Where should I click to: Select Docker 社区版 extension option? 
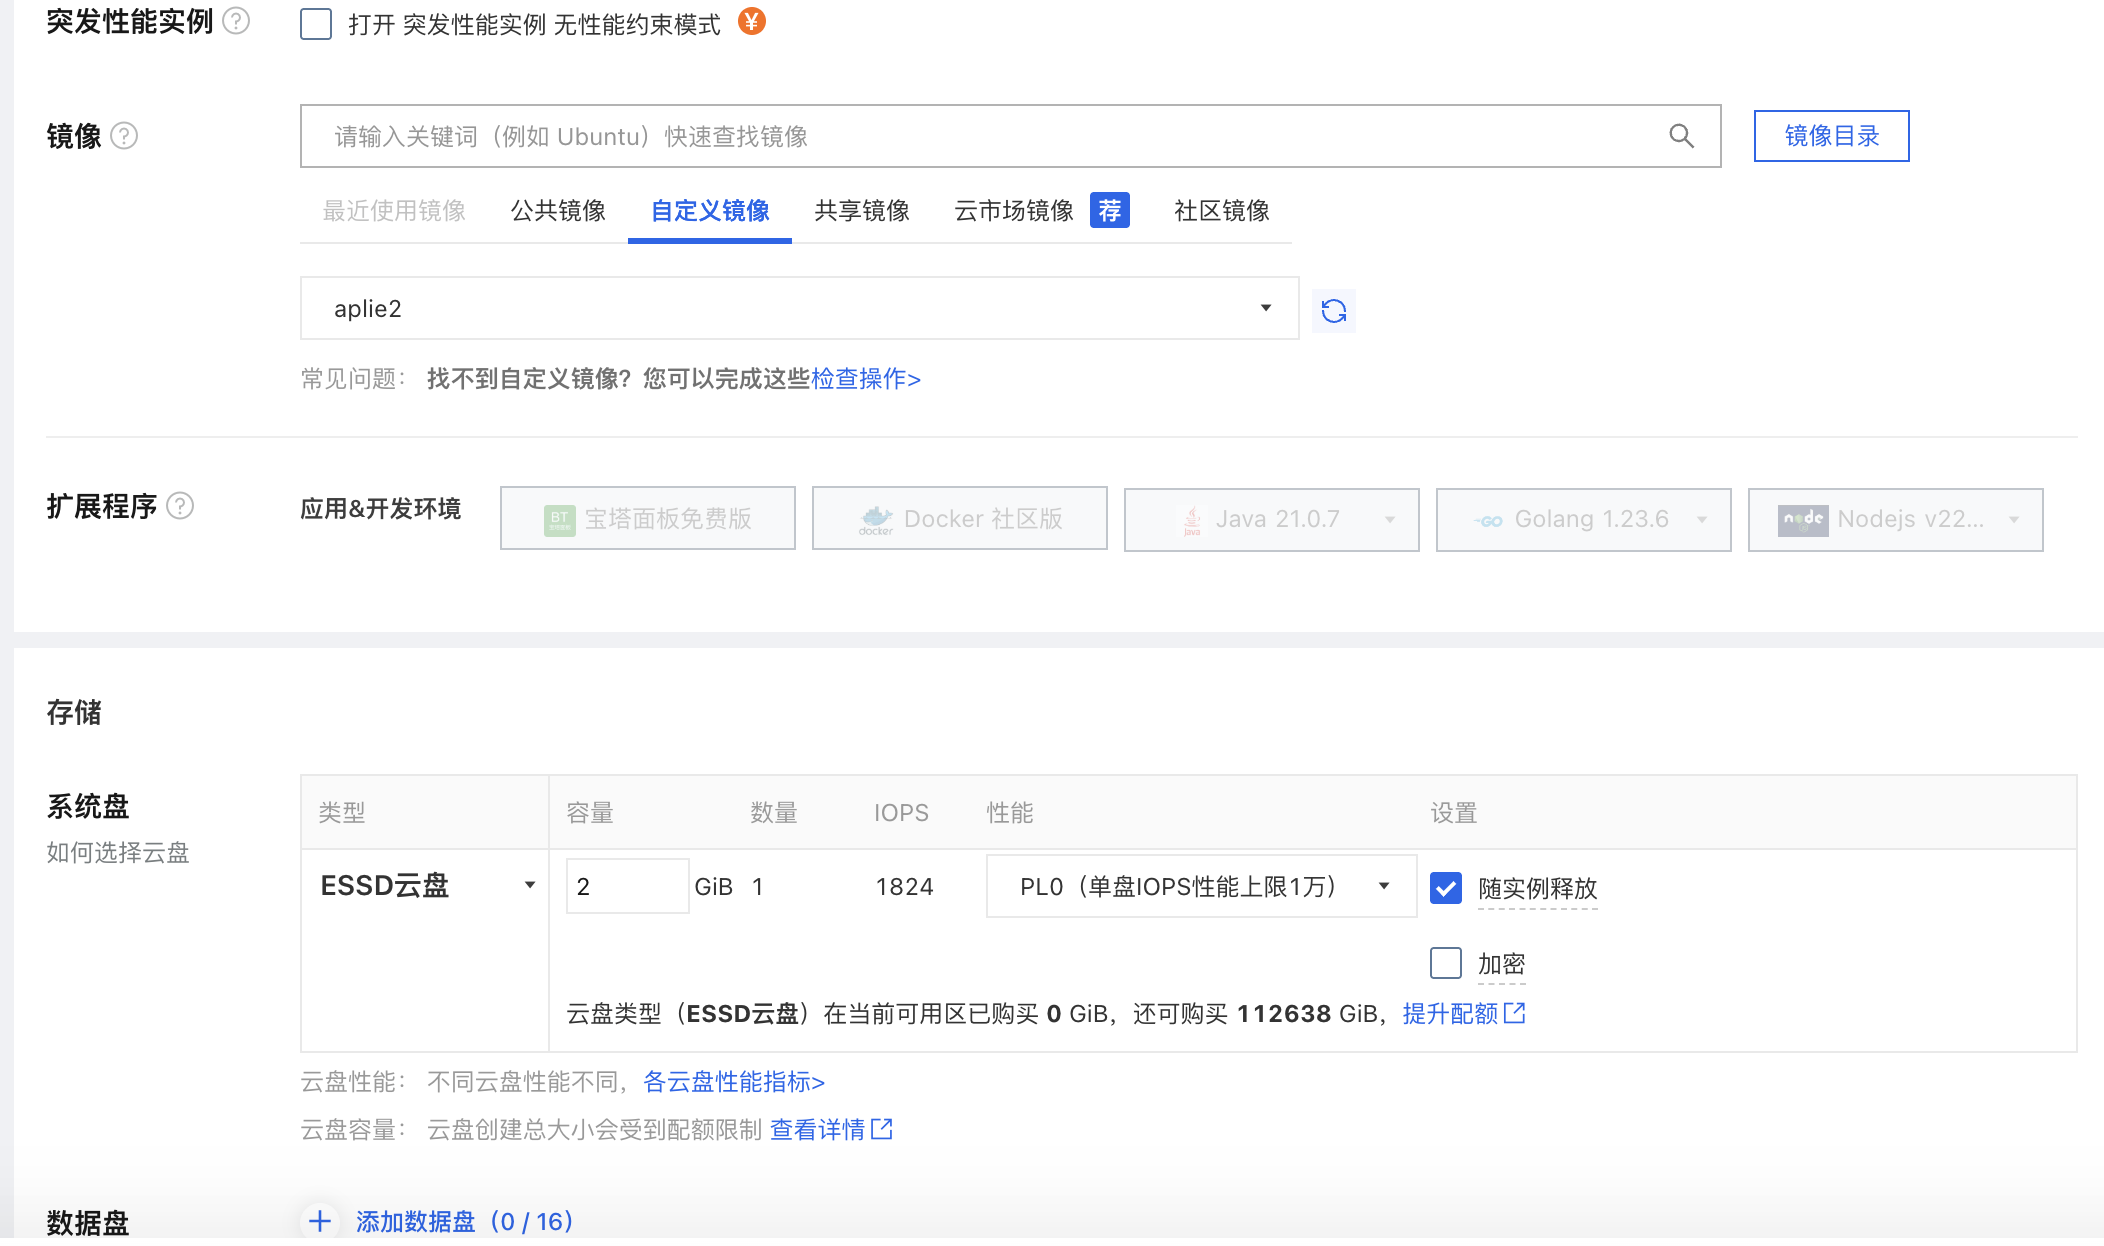[x=959, y=519]
